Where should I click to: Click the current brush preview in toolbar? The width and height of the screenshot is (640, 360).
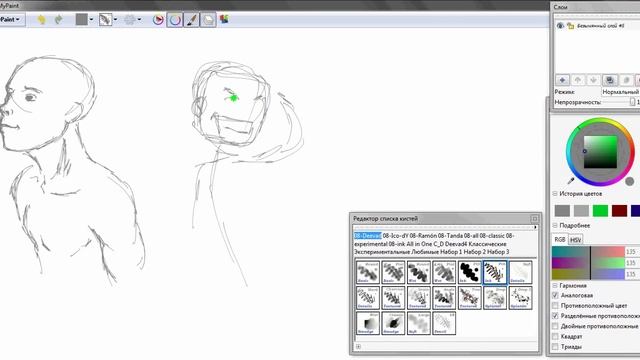tap(105, 19)
